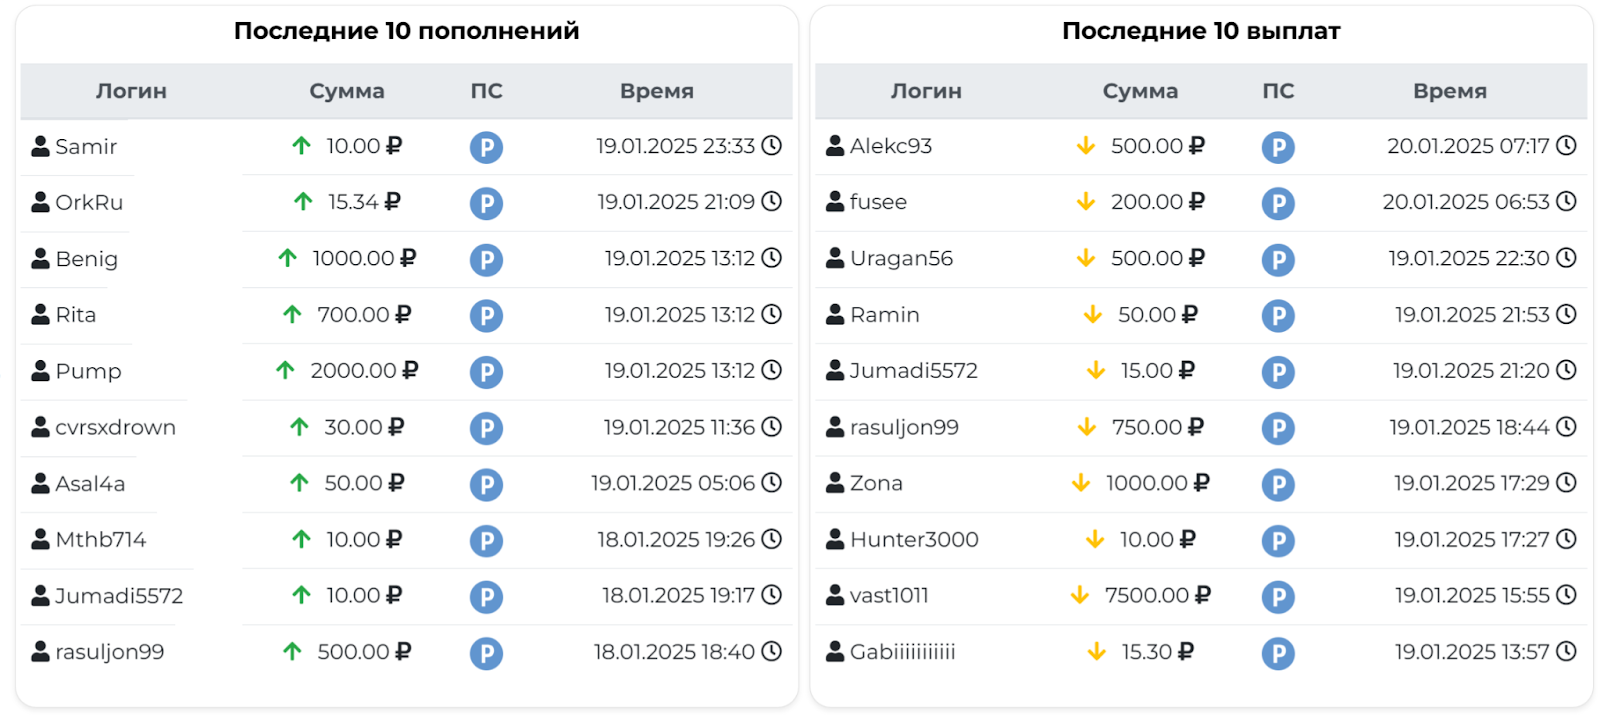Screen dimensions: 1600x727
Task: Click the green up arrow beside Rita's 700.00
Action: (x=292, y=315)
